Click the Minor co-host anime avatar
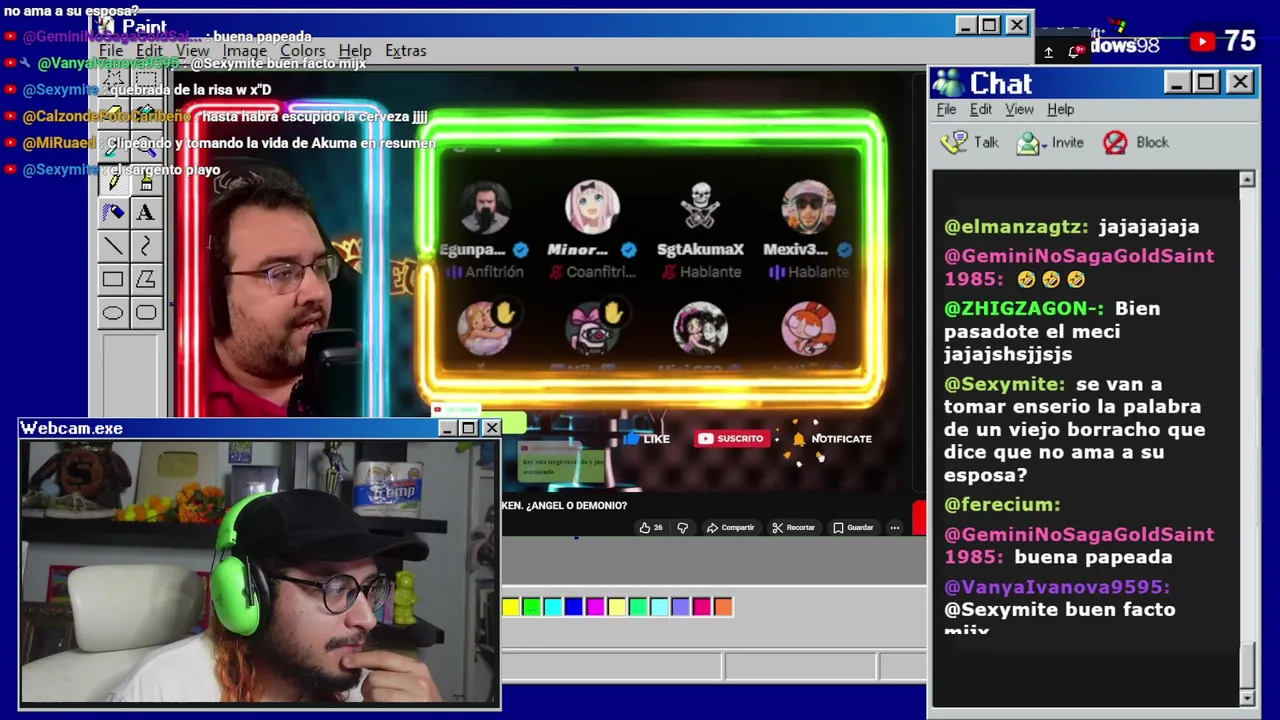Viewport: 1280px width, 720px height. point(592,207)
